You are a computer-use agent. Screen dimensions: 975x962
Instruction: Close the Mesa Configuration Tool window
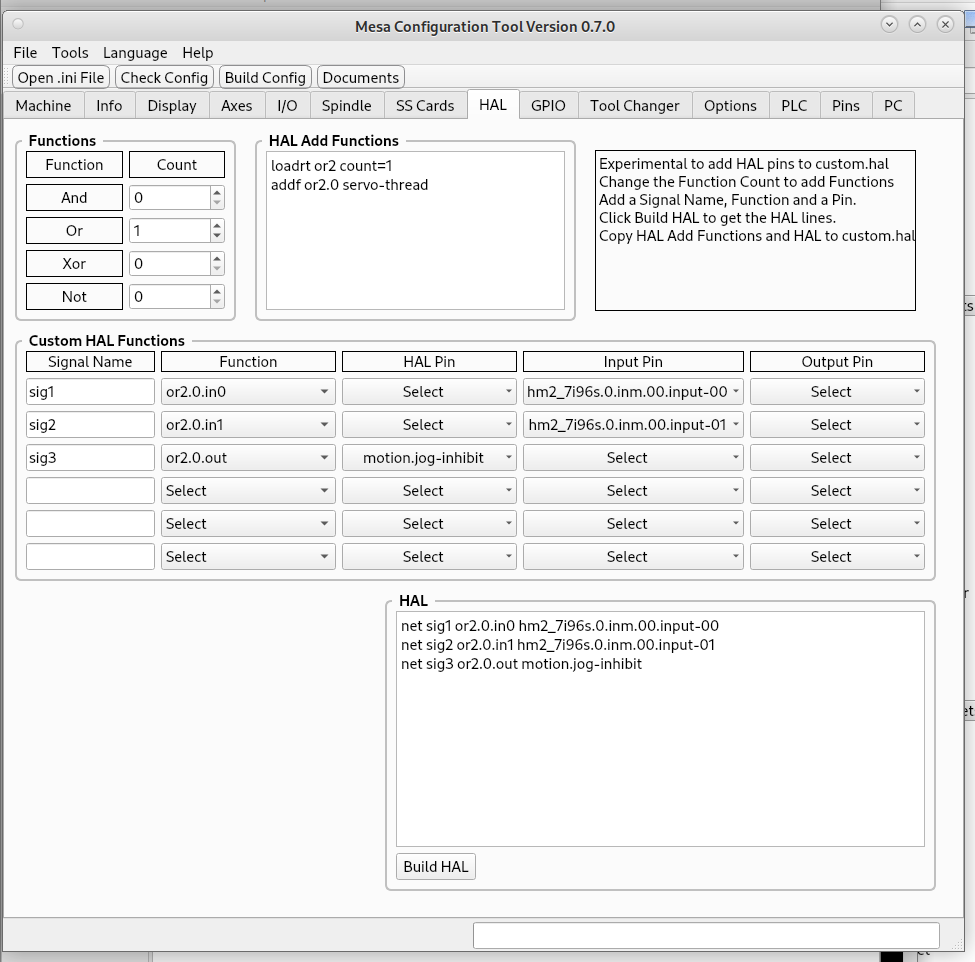click(x=945, y=24)
